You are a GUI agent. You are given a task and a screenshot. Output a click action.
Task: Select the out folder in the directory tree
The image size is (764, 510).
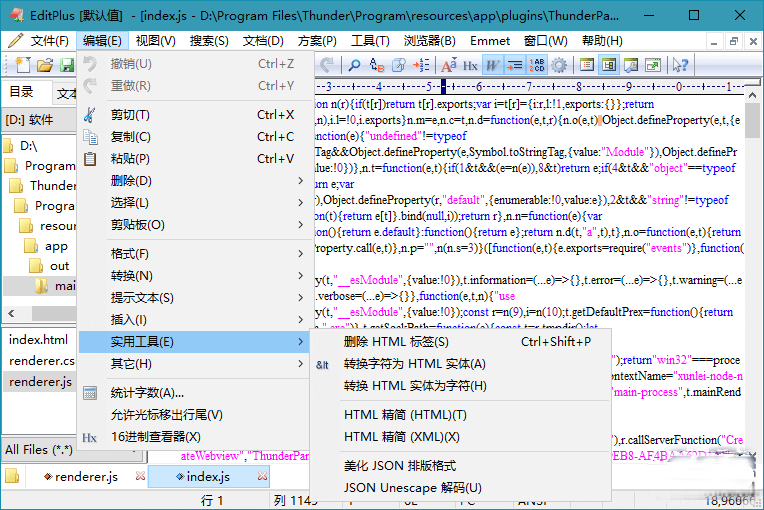pyautogui.click(x=59, y=266)
